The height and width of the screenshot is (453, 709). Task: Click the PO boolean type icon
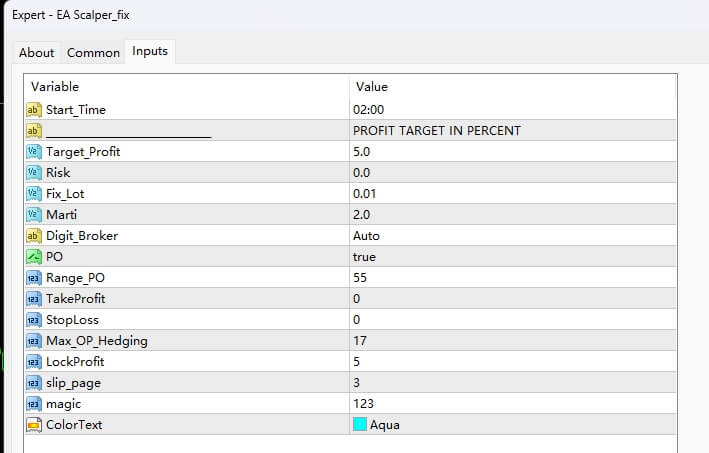coord(33,257)
